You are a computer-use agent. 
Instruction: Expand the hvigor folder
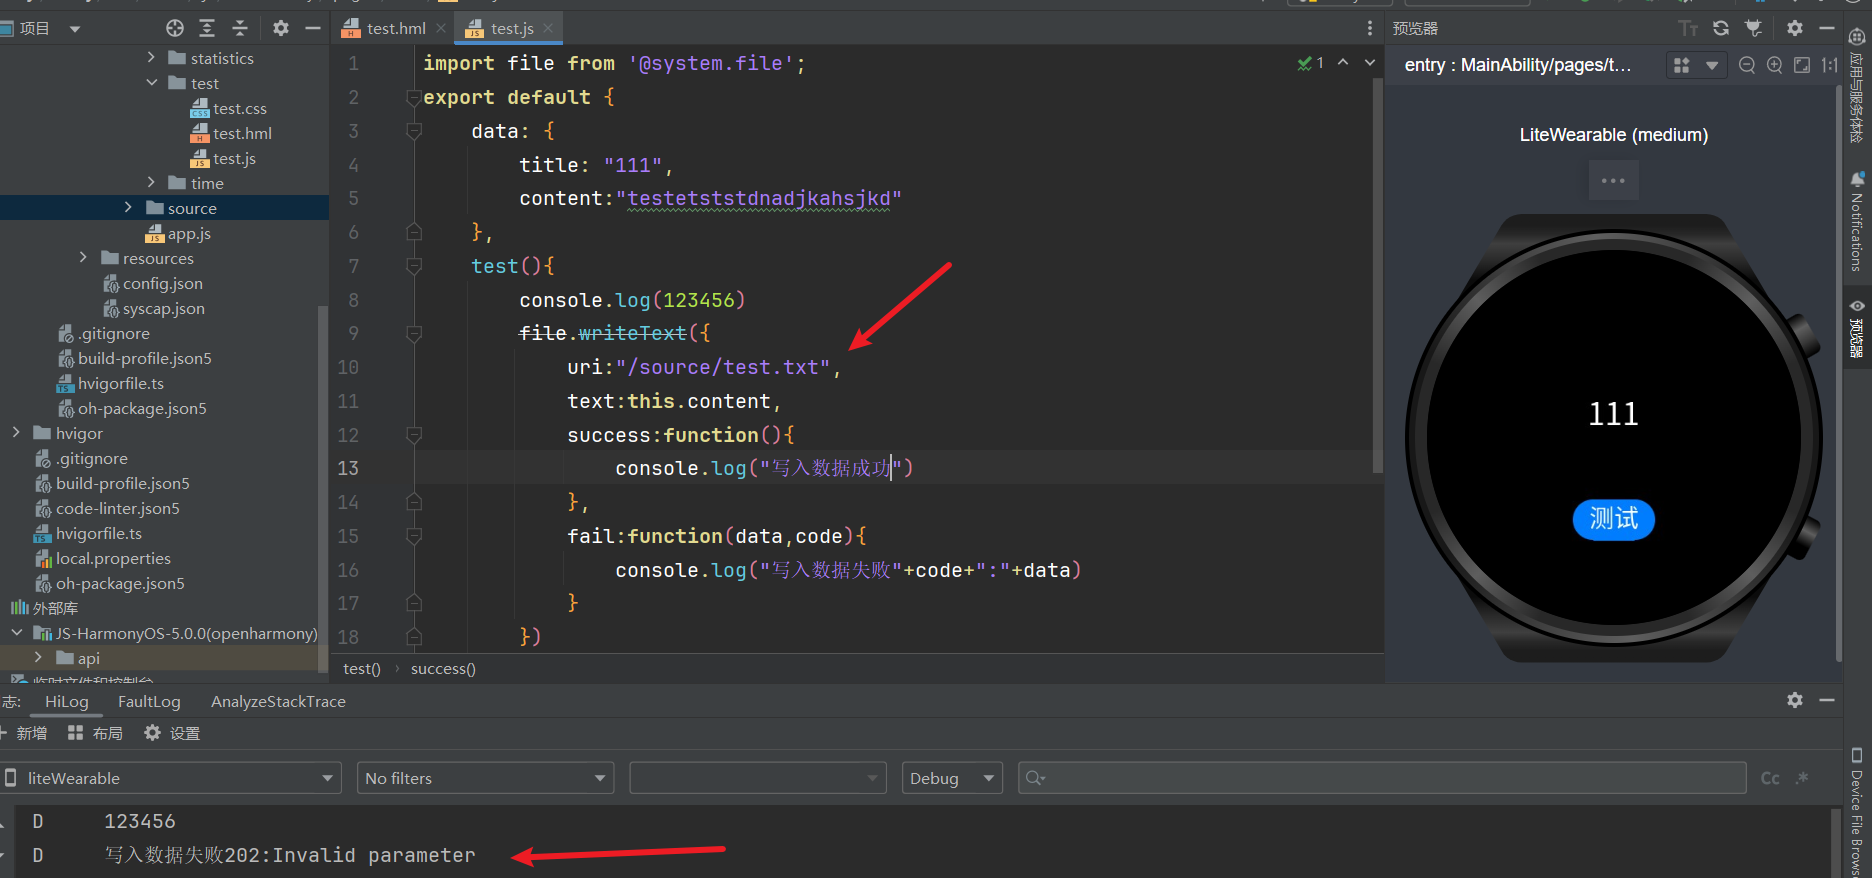(x=16, y=433)
